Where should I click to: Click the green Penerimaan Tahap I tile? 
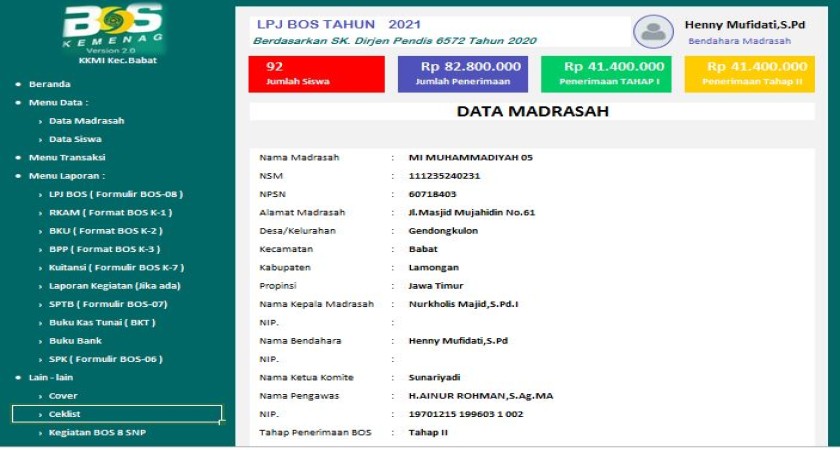[x=606, y=74]
